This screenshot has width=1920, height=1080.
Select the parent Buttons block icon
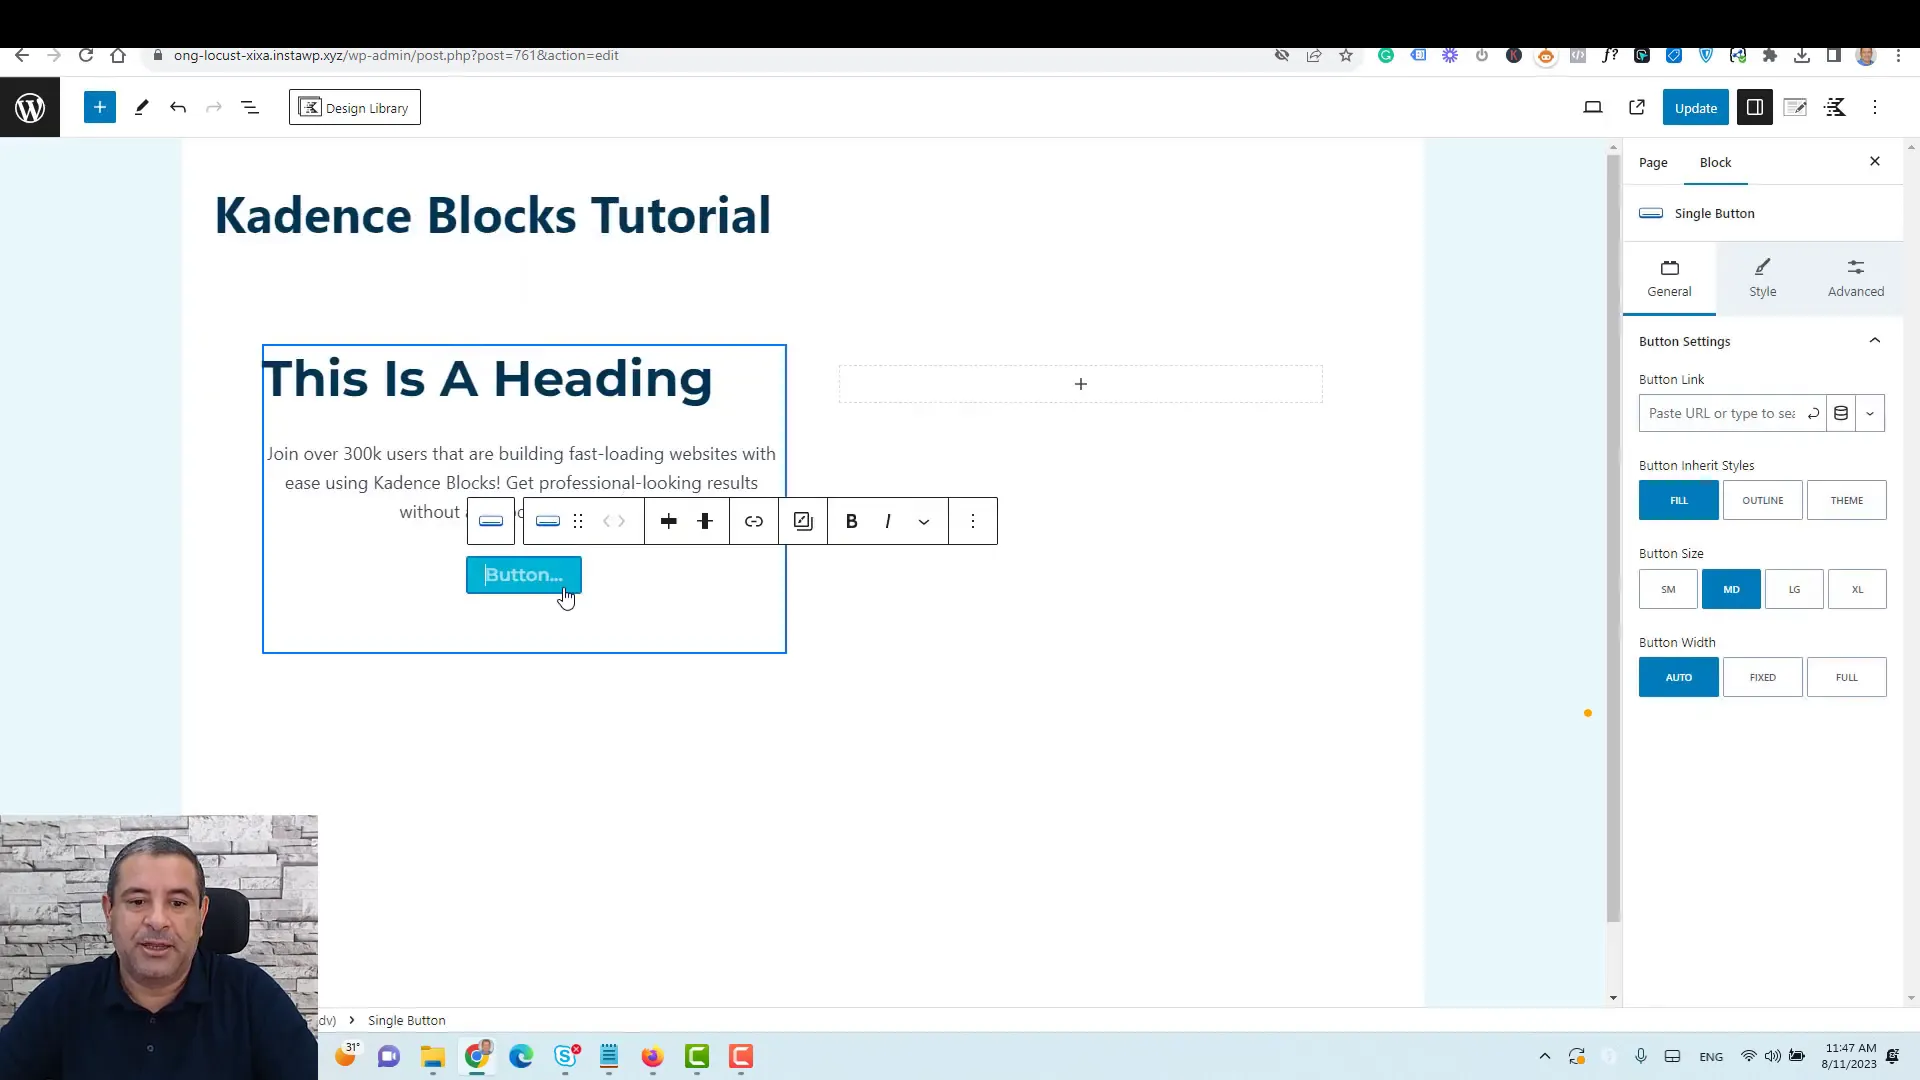[491, 521]
